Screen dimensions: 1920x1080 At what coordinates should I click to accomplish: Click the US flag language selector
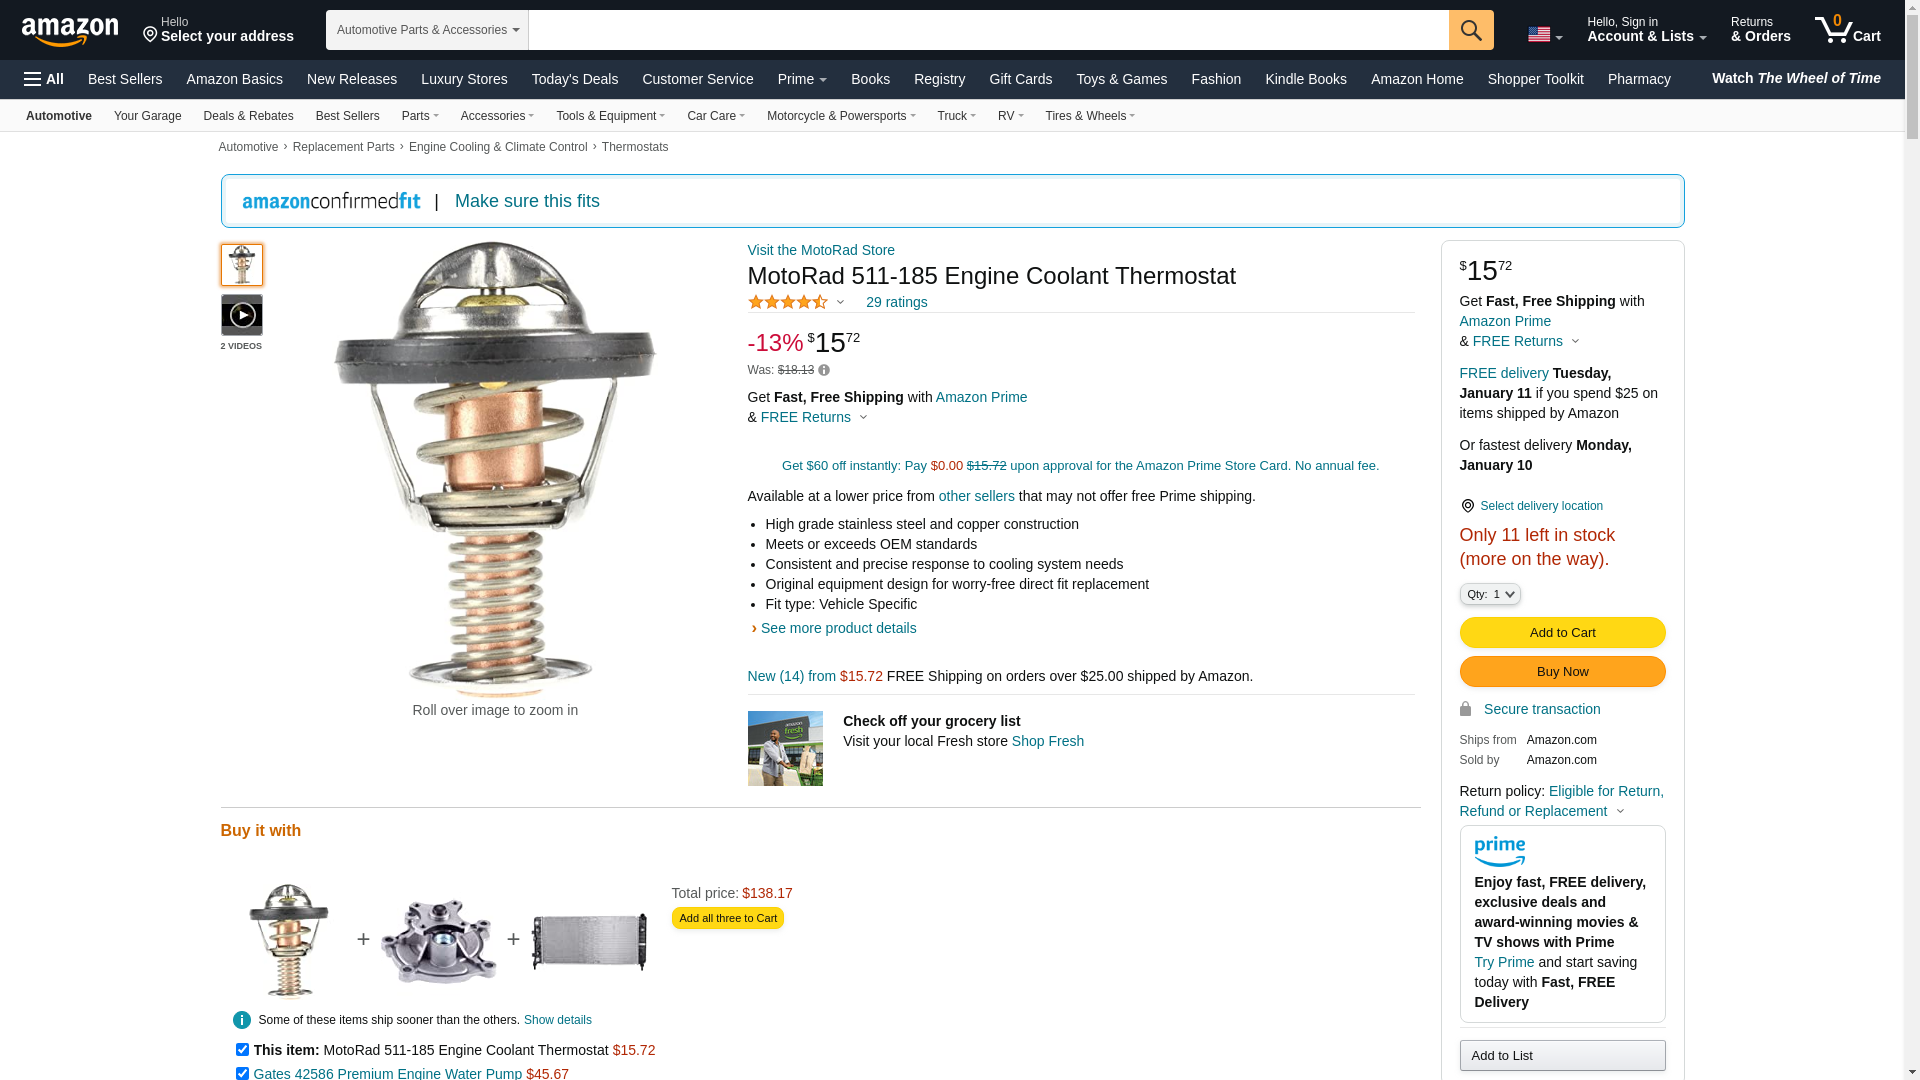pyautogui.click(x=1545, y=35)
